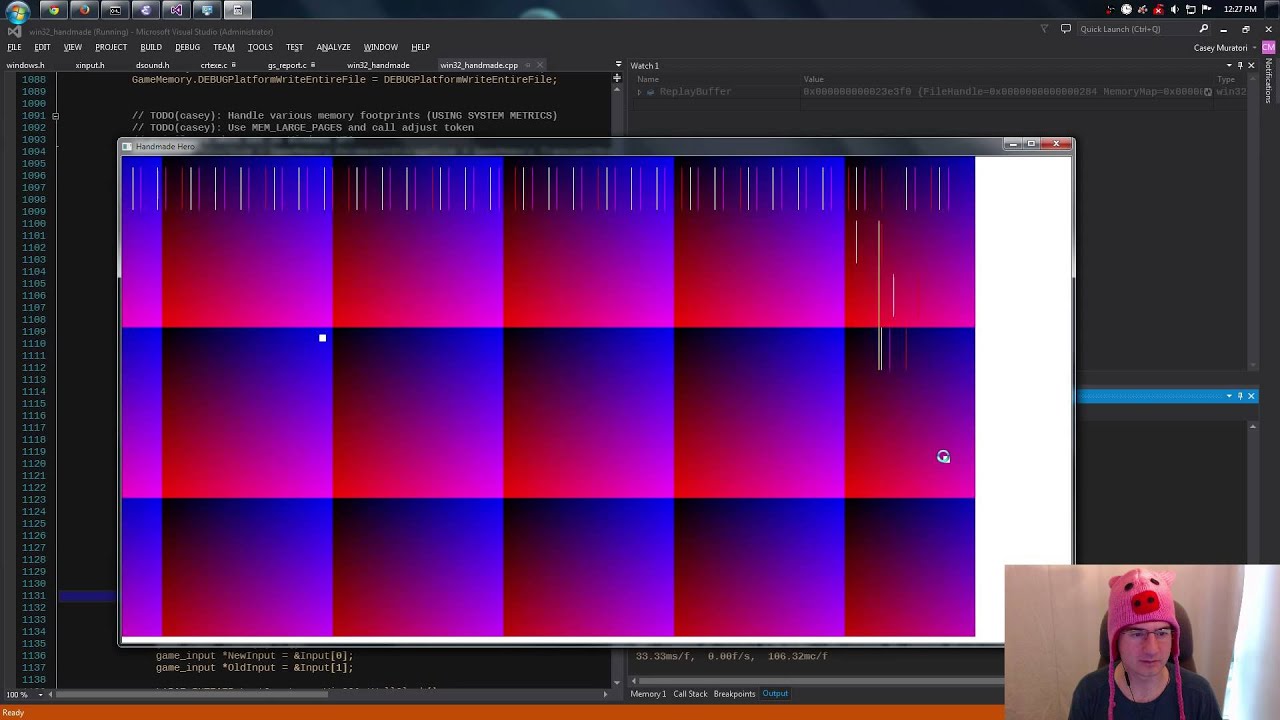Image resolution: width=1280 pixels, height=720 pixels.
Task: Select the Output tab
Action: coord(775,694)
